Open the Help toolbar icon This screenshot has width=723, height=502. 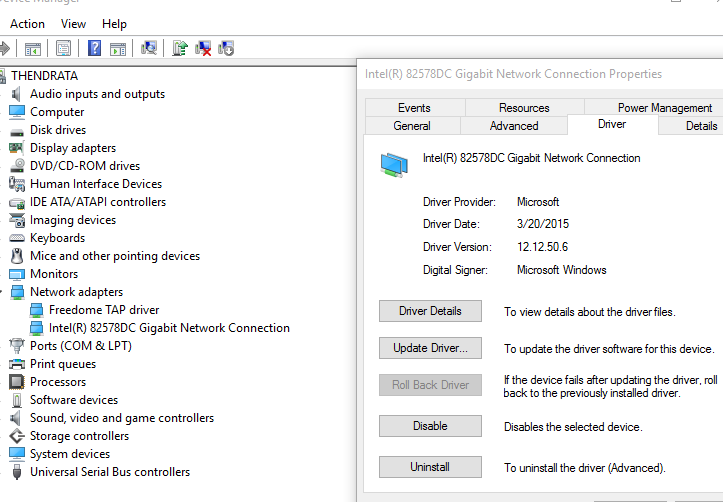click(x=94, y=48)
